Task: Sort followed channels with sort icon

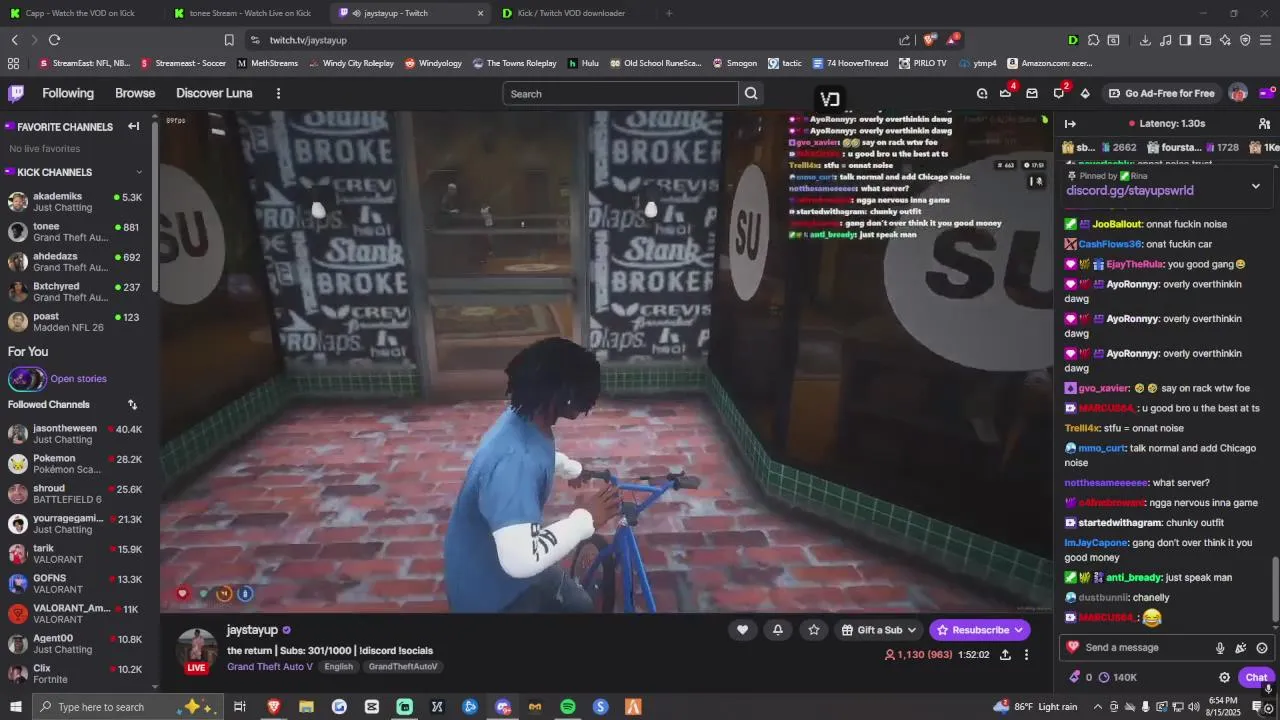Action: 132,404
